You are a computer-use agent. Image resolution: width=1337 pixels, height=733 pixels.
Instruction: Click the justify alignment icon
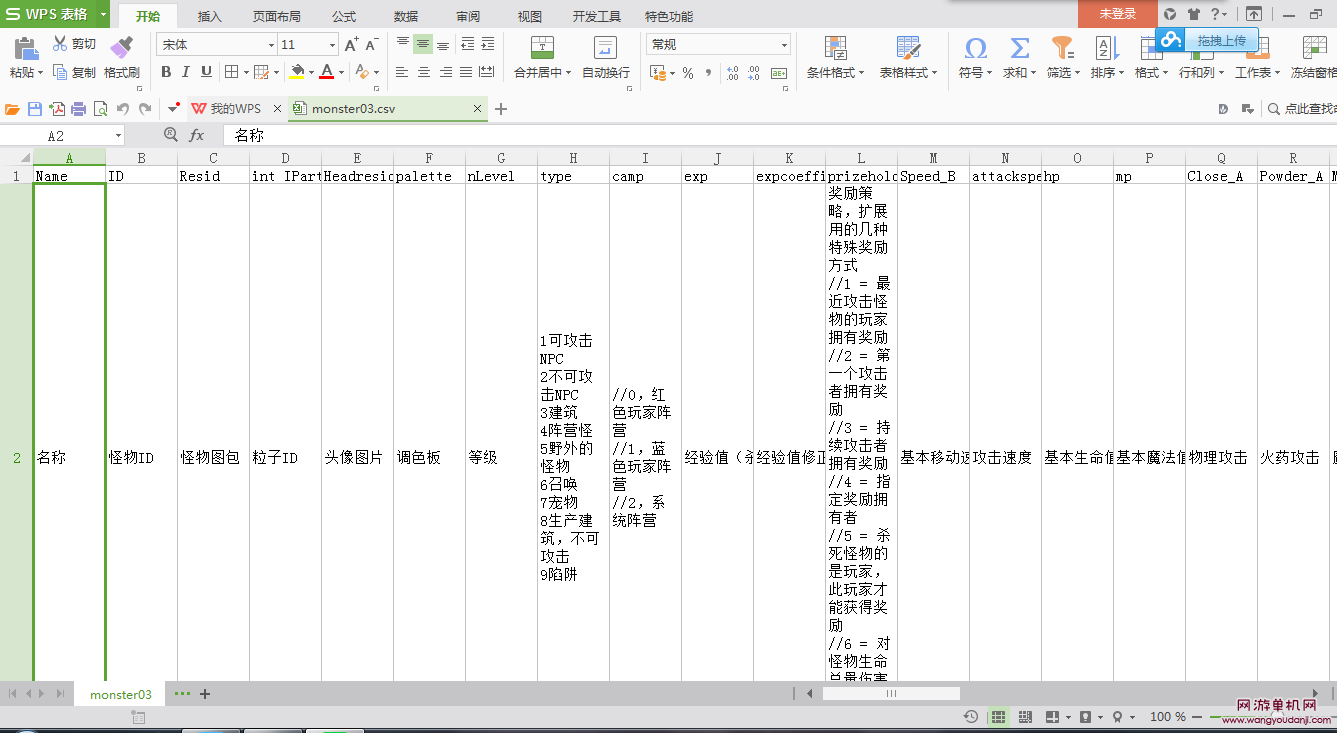point(466,72)
